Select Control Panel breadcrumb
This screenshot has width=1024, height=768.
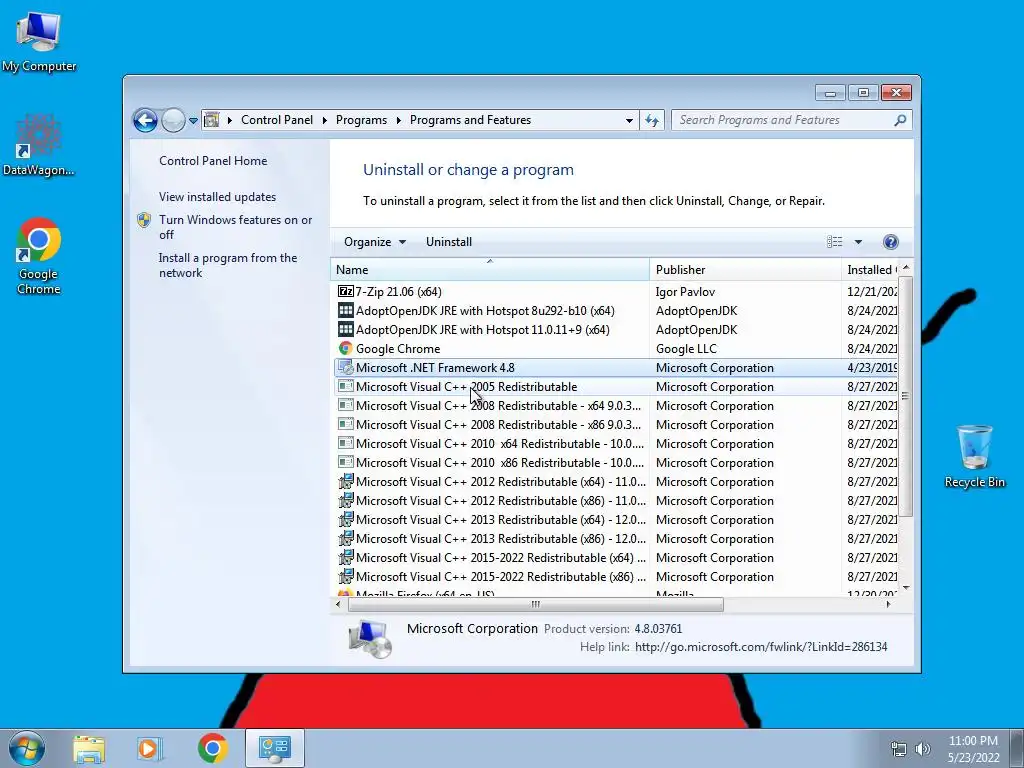click(277, 120)
